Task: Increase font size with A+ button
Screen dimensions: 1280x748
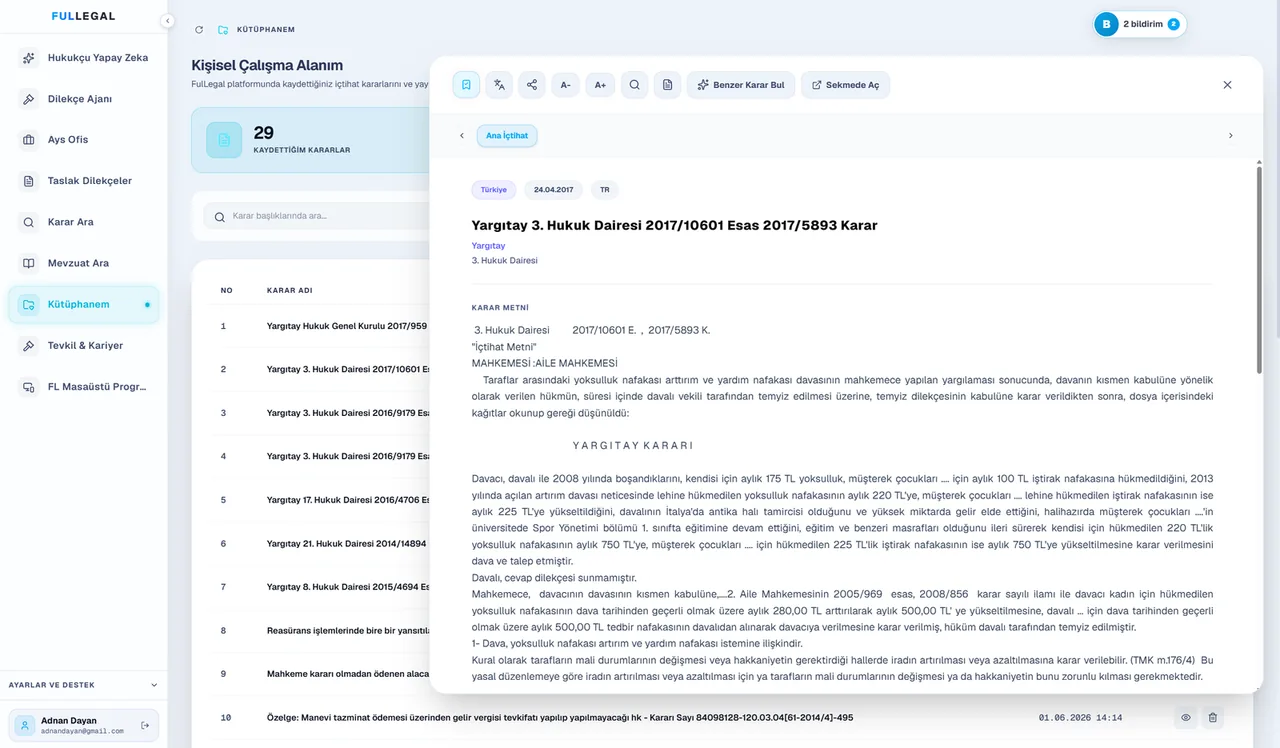Action: click(600, 85)
